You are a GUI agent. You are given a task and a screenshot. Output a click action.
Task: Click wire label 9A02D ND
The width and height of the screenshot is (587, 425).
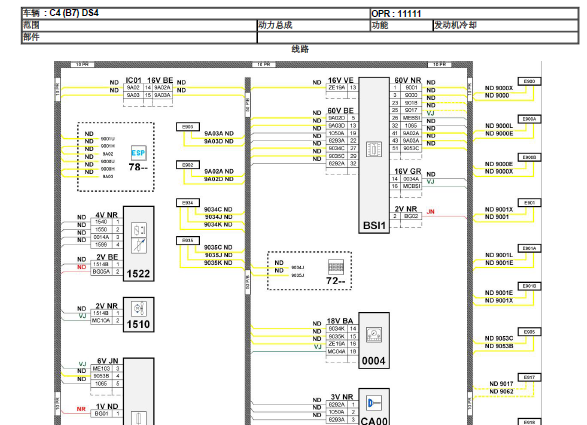(219, 179)
